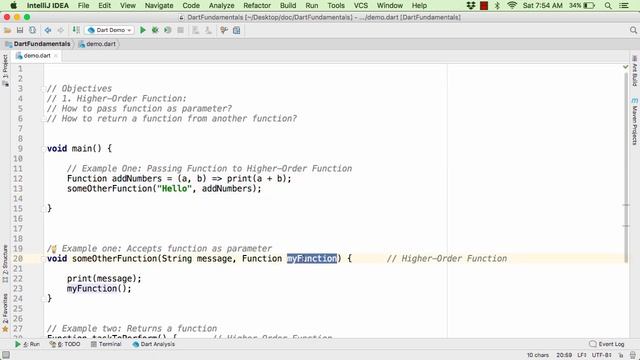Open the Favorites side panel
640x360 pixels.
coord(5,312)
